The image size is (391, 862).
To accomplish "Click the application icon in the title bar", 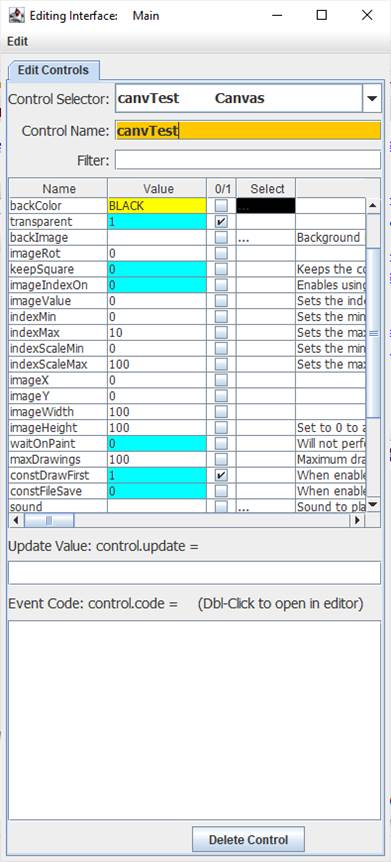I will [16, 15].
